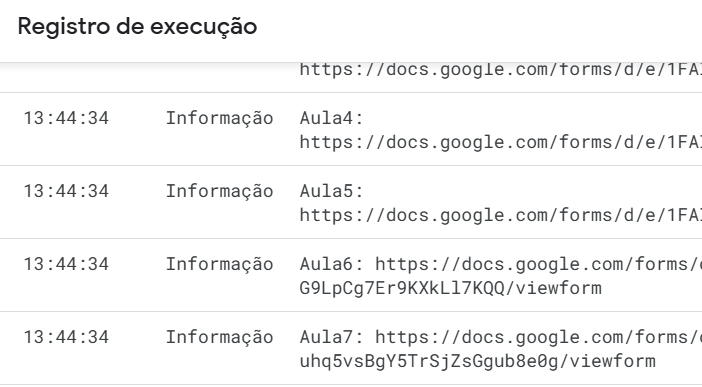The height and width of the screenshot is (387, 702).
Task: Open the docs.google.com URL under Aula5
Action: pos(501,215)
